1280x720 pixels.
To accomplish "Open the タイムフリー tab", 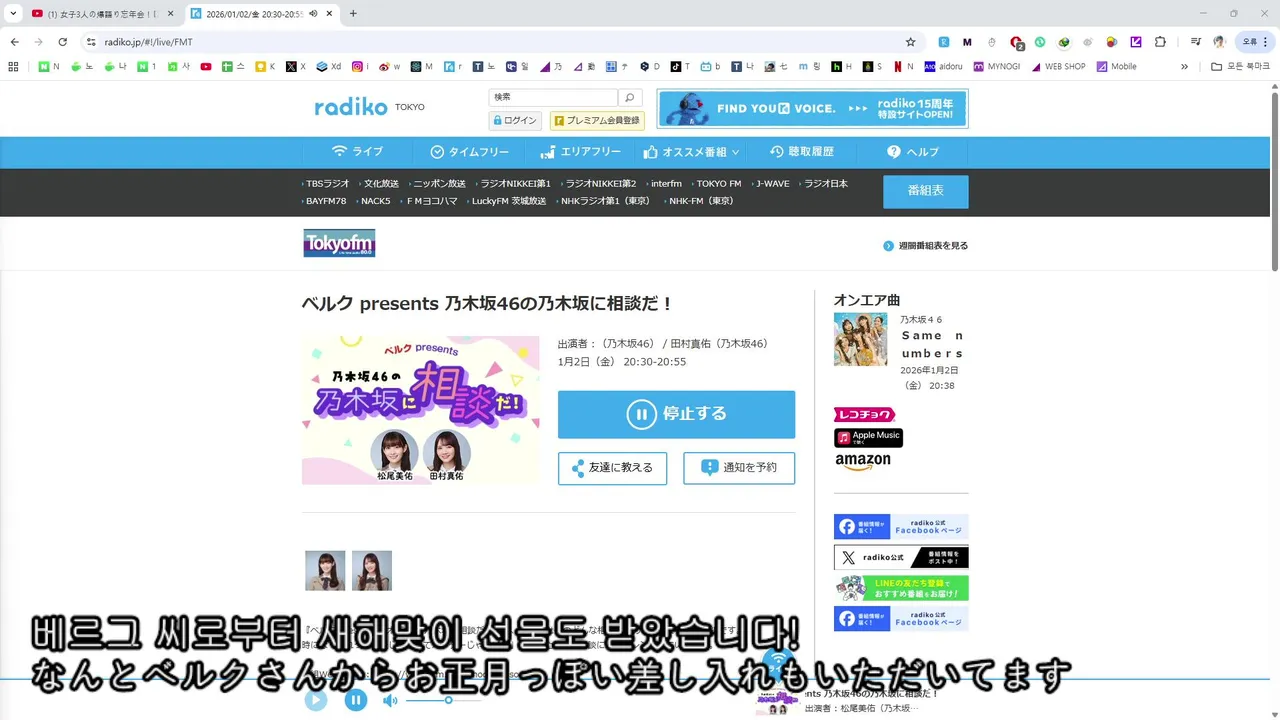I will click(x=470, y=152).
